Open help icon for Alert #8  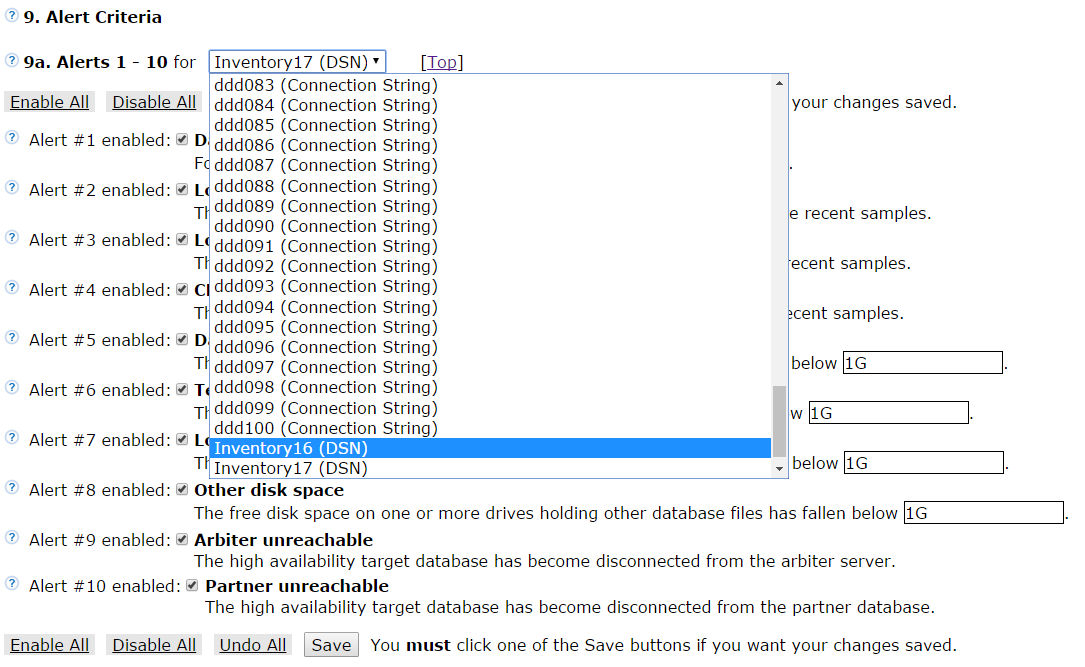(x=12, y=488)
